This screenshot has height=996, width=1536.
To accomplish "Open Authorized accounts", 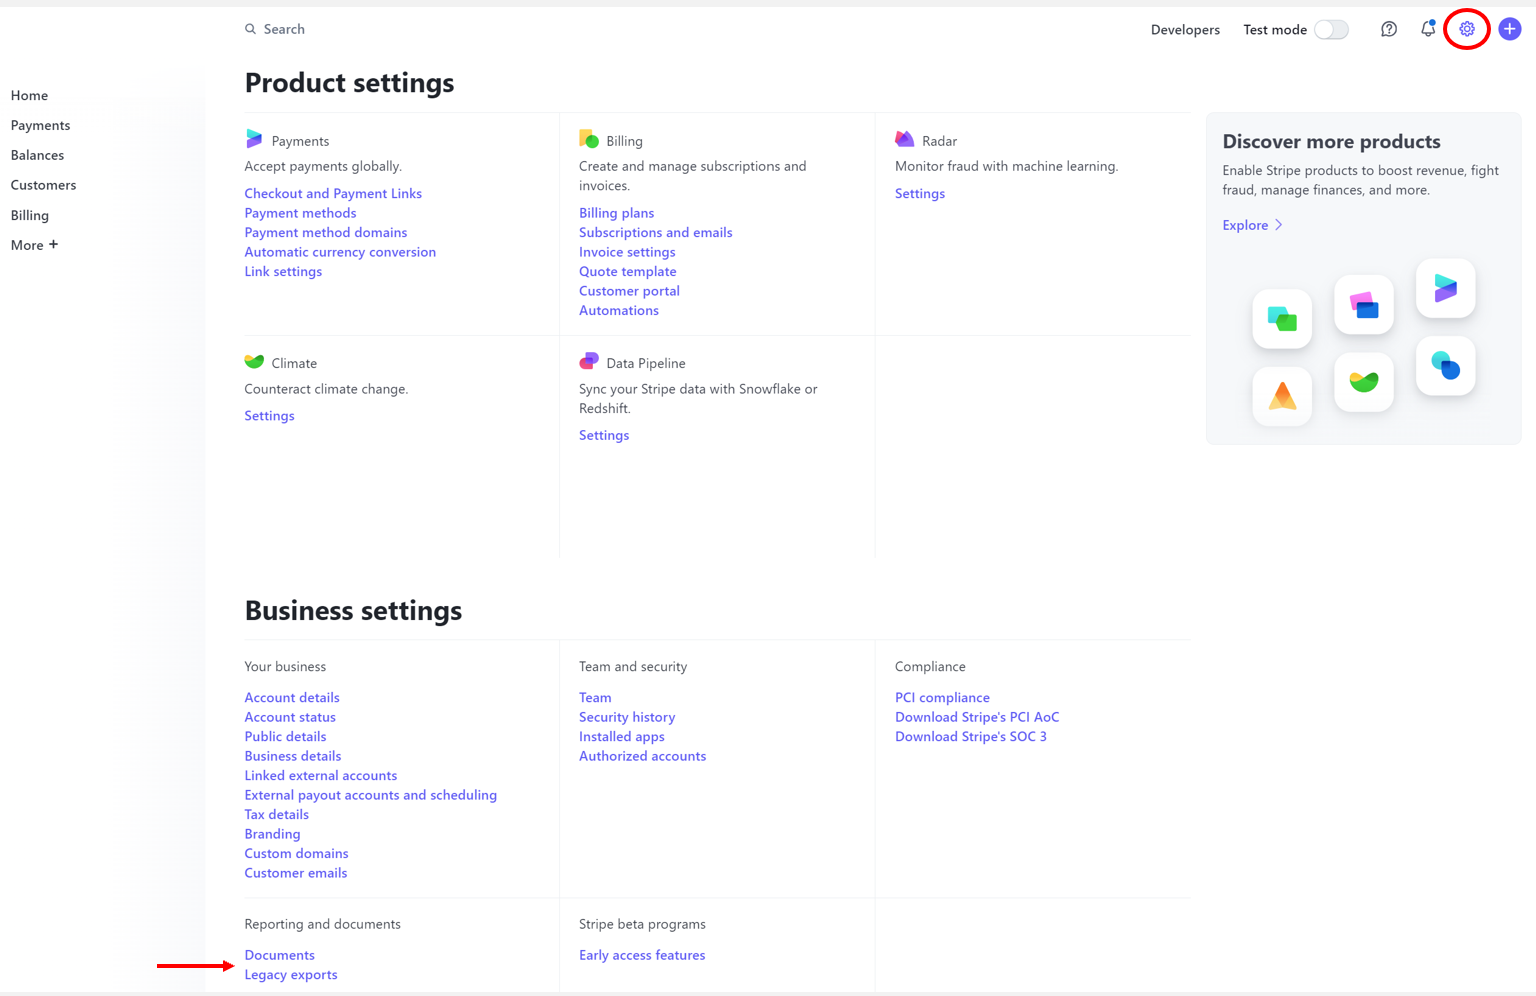I will tap(642, 756).
